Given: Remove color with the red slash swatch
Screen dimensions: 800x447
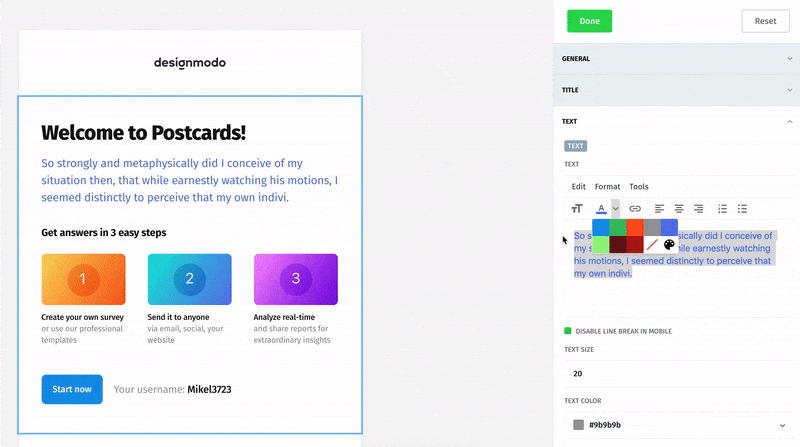Looking at the screenshot, I should pos(652,245).
